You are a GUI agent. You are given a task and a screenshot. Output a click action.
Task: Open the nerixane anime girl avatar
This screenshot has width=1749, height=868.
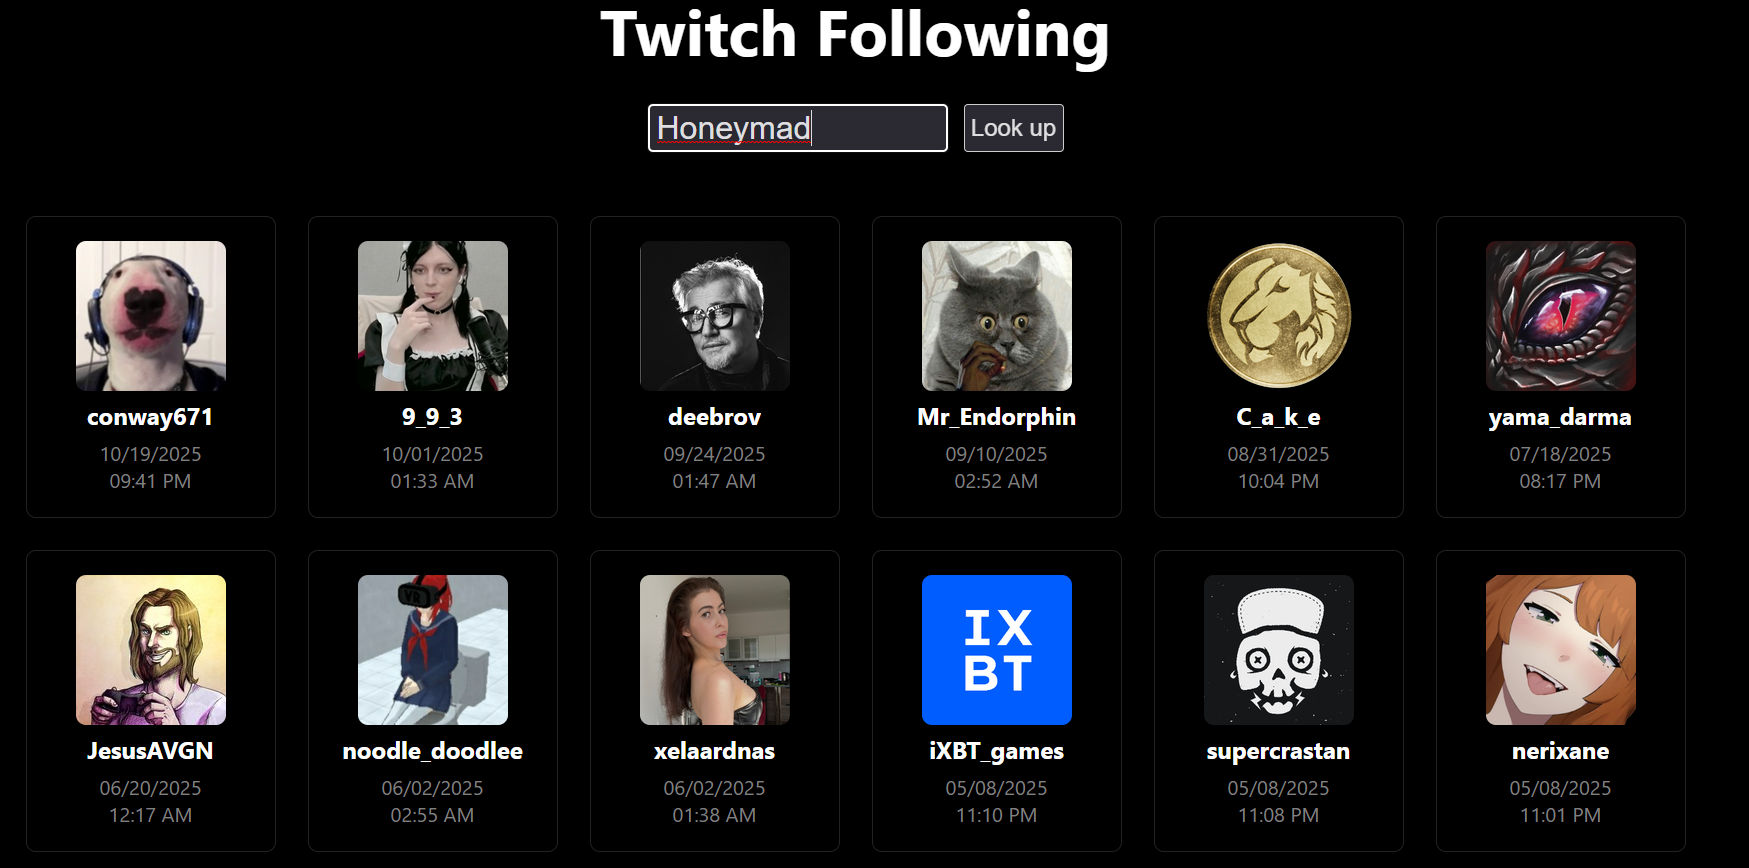tap(1561, 650)
